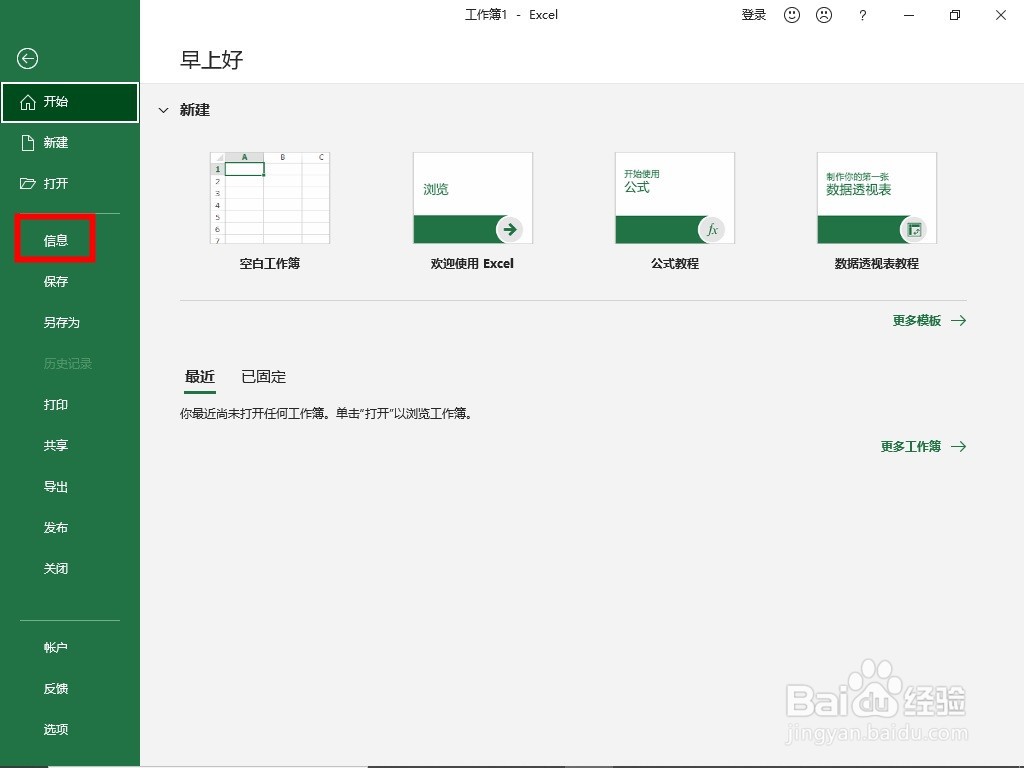
Task: Open the 开始 home page
Action: pyautogui.click(x=70, y=102)
